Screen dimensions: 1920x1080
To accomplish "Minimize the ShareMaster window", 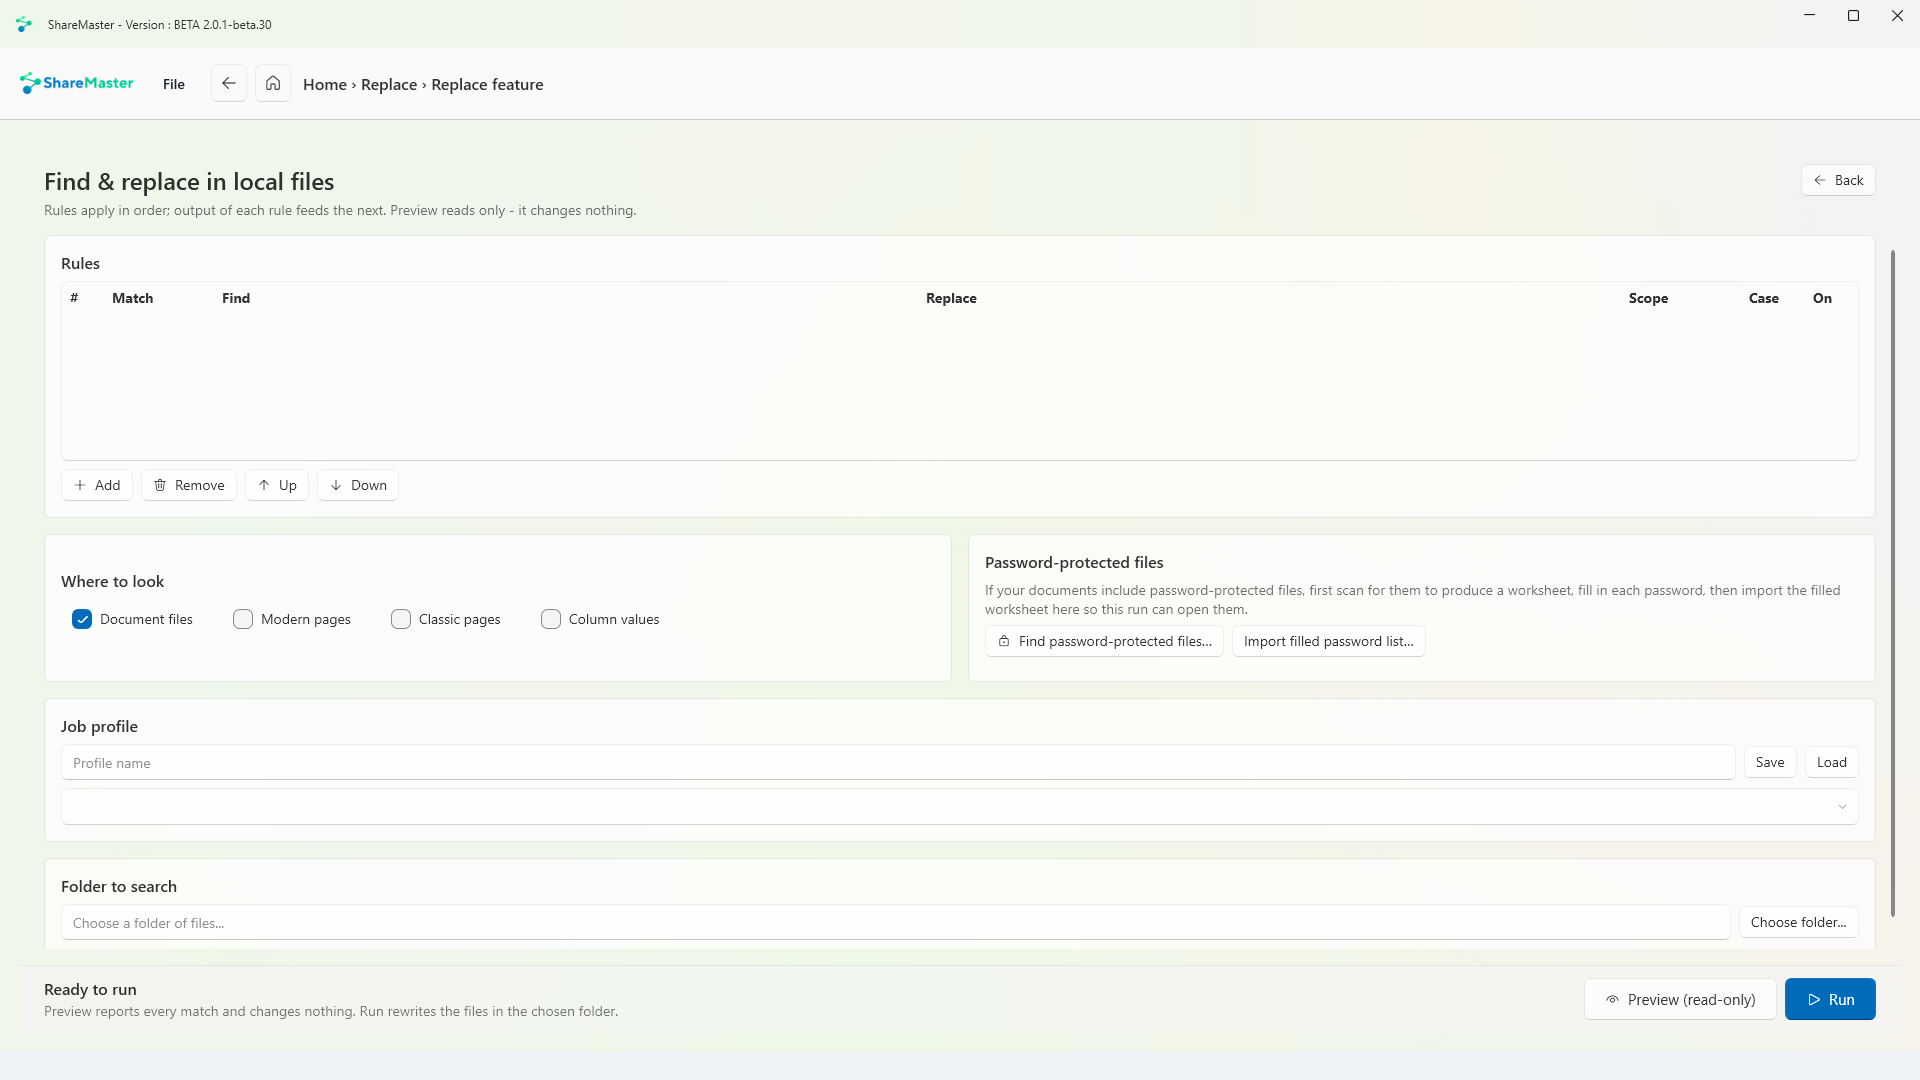I will click(1809, 16).
